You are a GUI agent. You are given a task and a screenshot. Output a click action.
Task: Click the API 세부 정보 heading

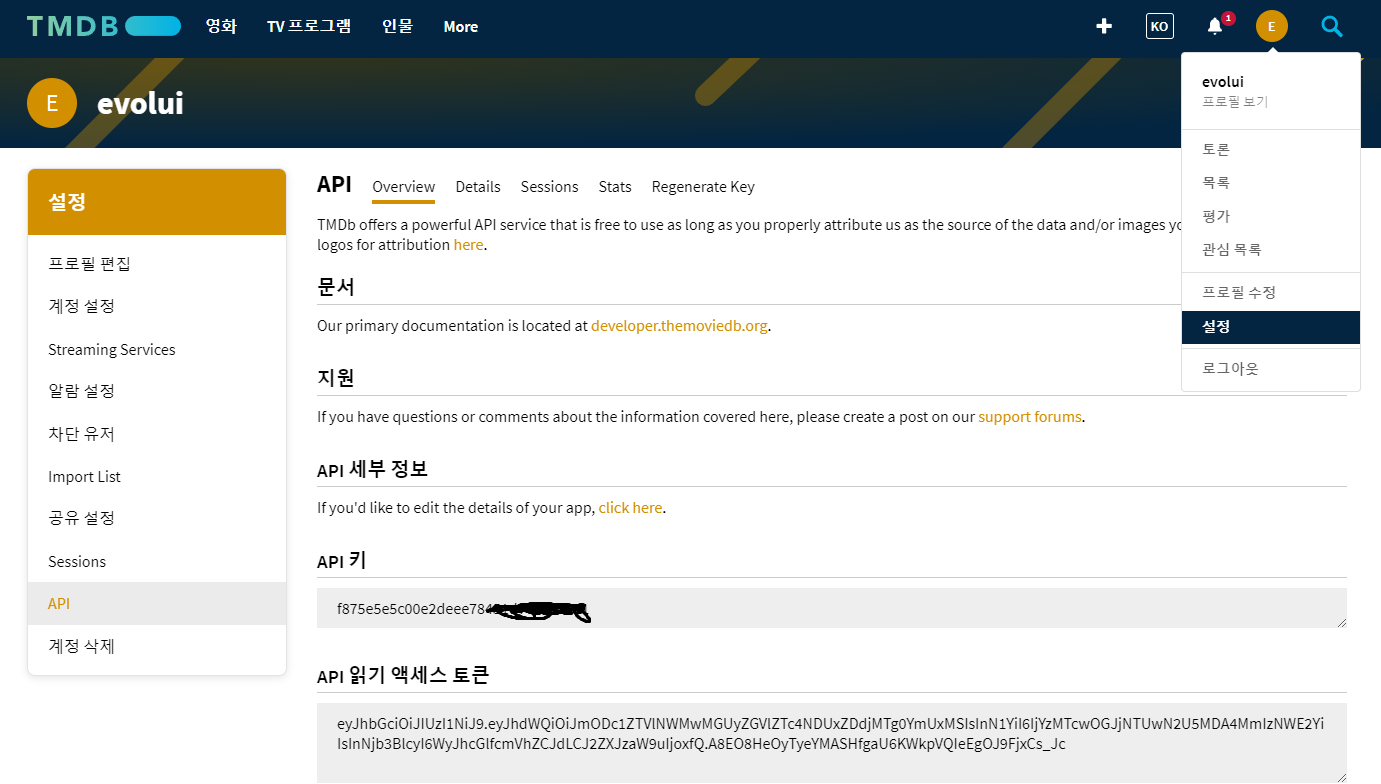click(x=373, y=470)
